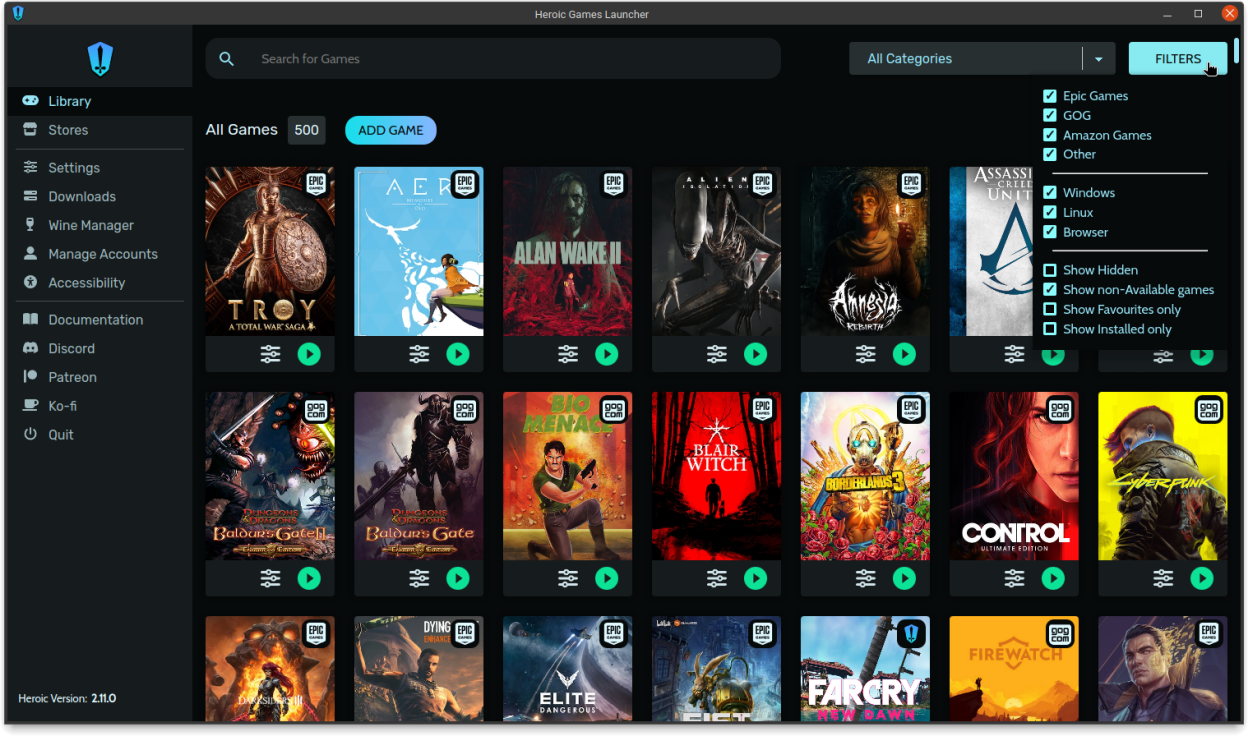Toggle the Show Installed only checkbox
Image resolution: width=1248 pixels, height=736 pixels.
(x=1050, y=329)
